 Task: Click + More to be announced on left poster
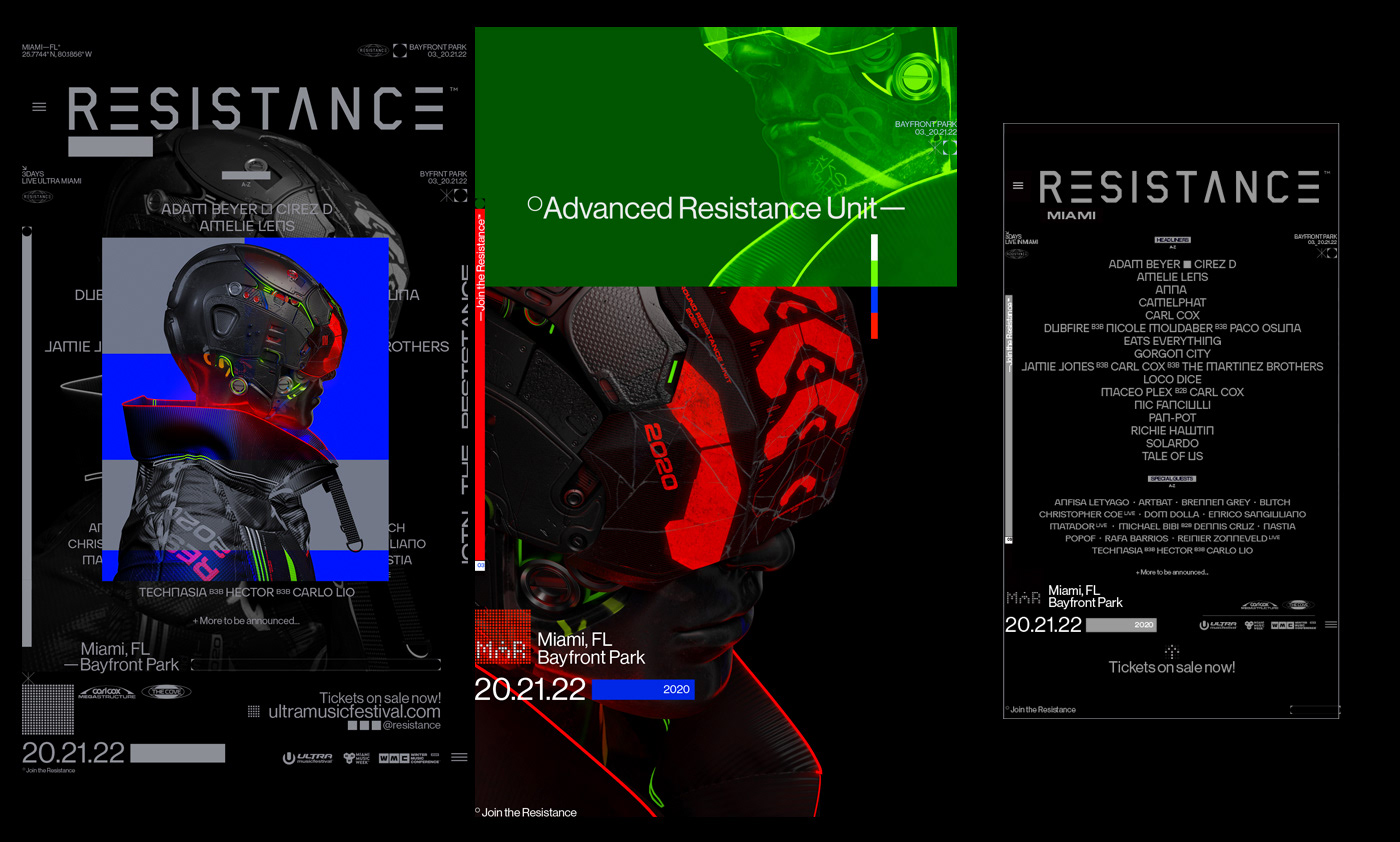click(246, 621)
